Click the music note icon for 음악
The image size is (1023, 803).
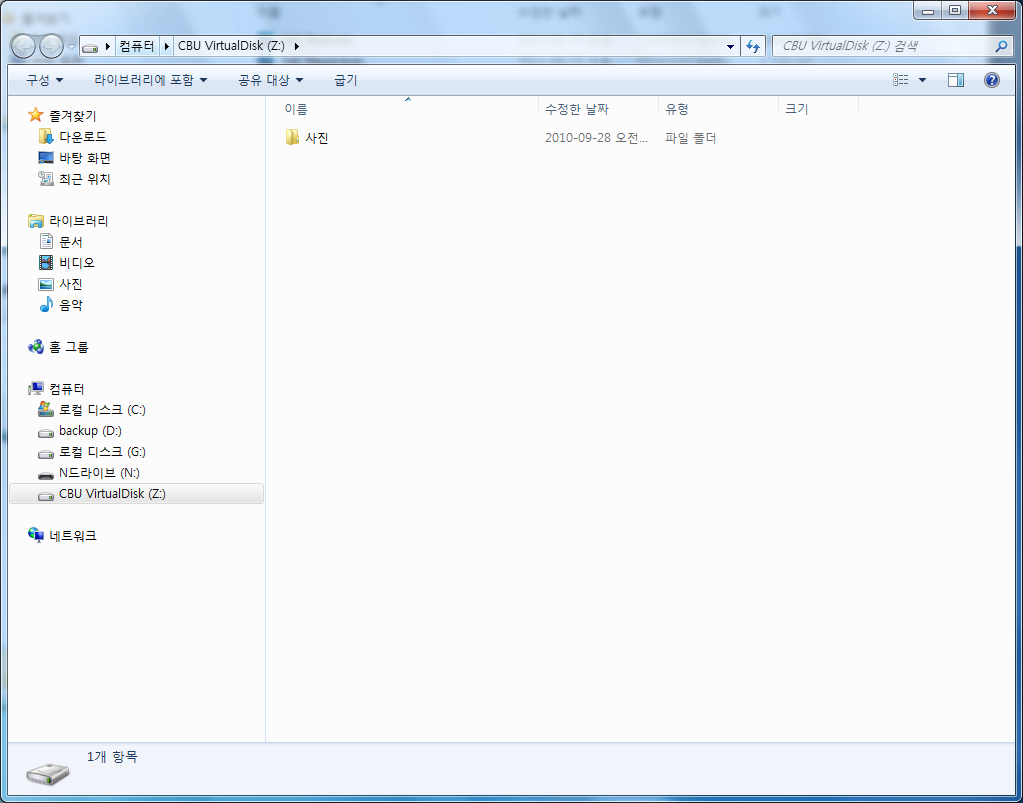(46, 305)
